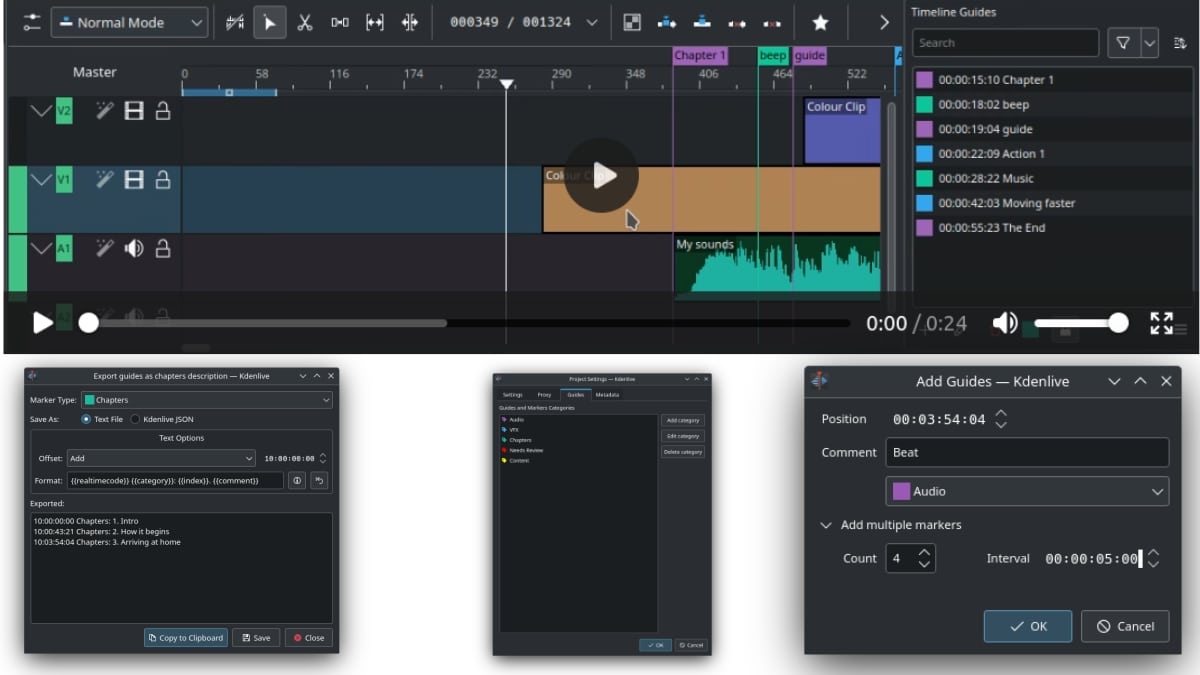Open the filter funnel in Timeline Guides

(x=1123, y=43)
